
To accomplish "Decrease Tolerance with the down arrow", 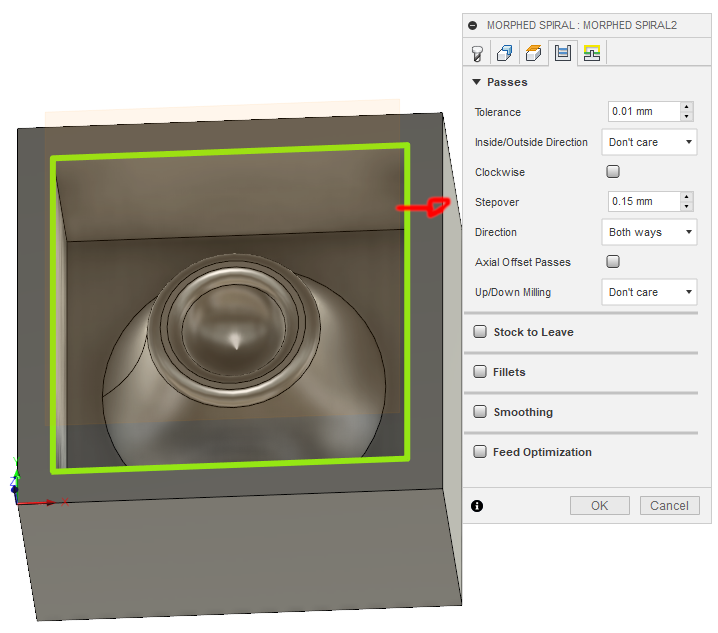I will [686, 116].
